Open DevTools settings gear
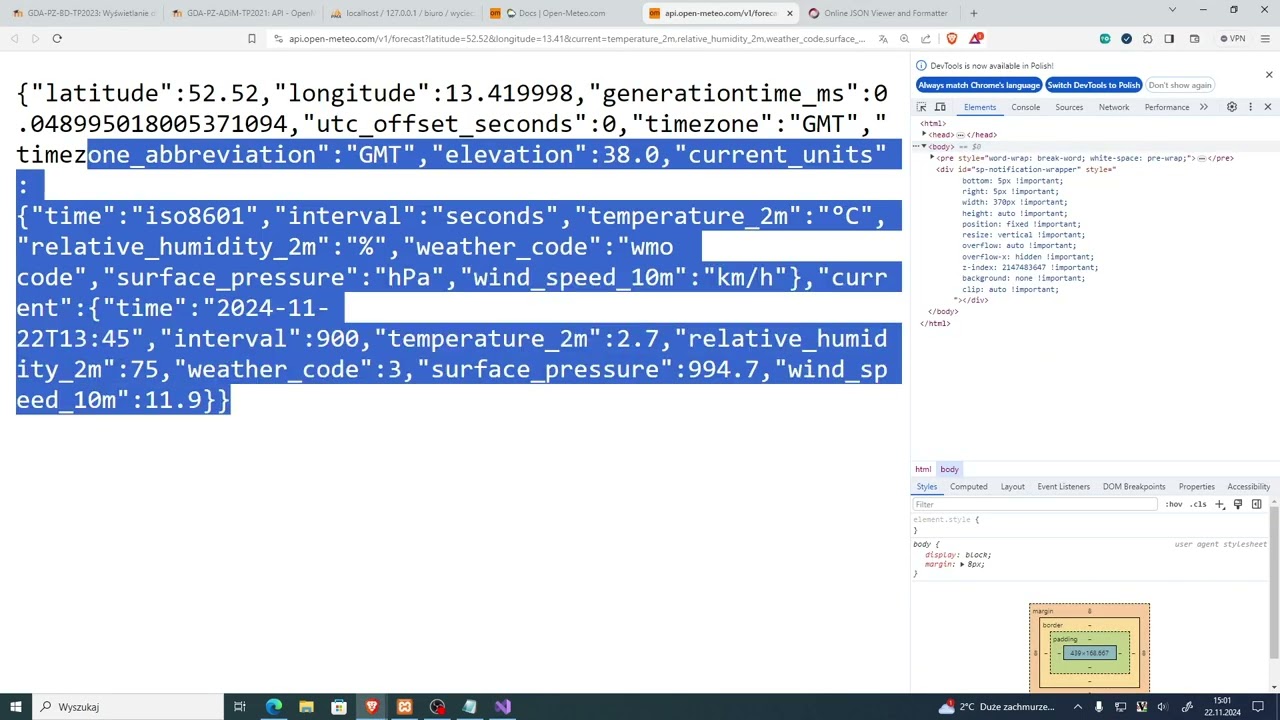Viewport: 1280px width, 720px height. point(1232,107)
